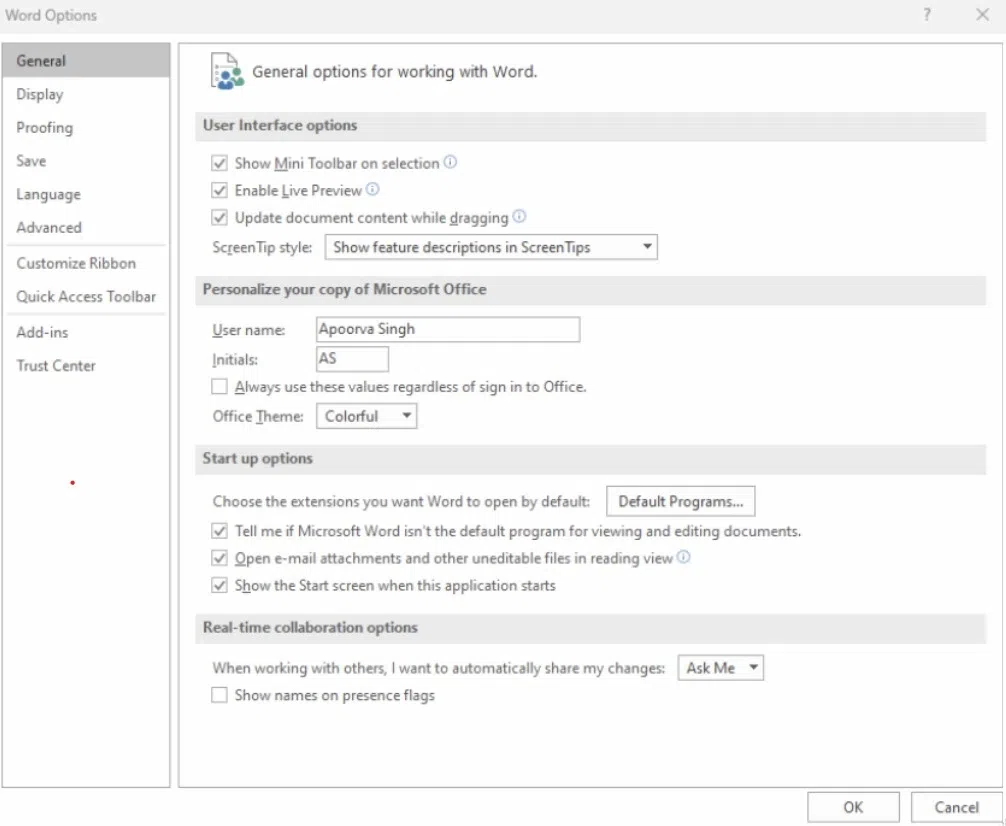Image resolution: width=1006 pixels, height=826 pixels.
Task: Toggle Open e-mail attachments in reading view
Action: (x=219, y=558)
